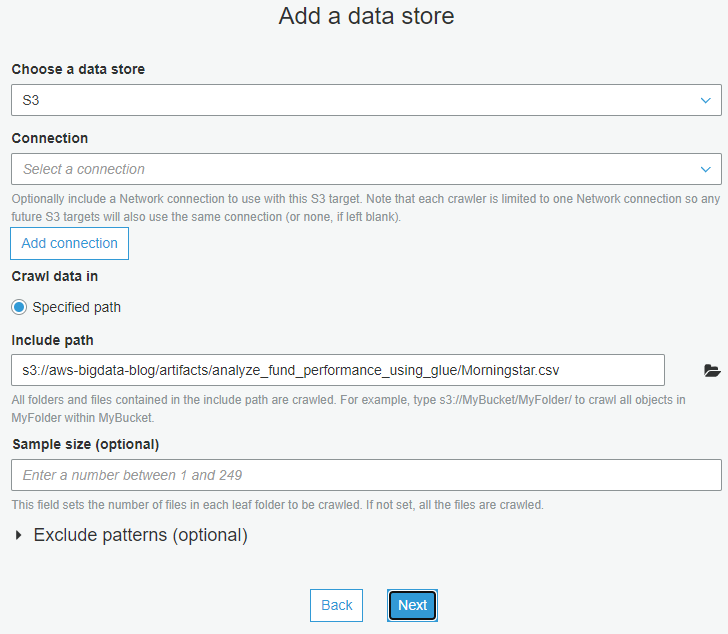Expand the "Exclude patterns (optional)" section label
The width and height of the screenshot is (728, 634).
click(x=140, y=535)
